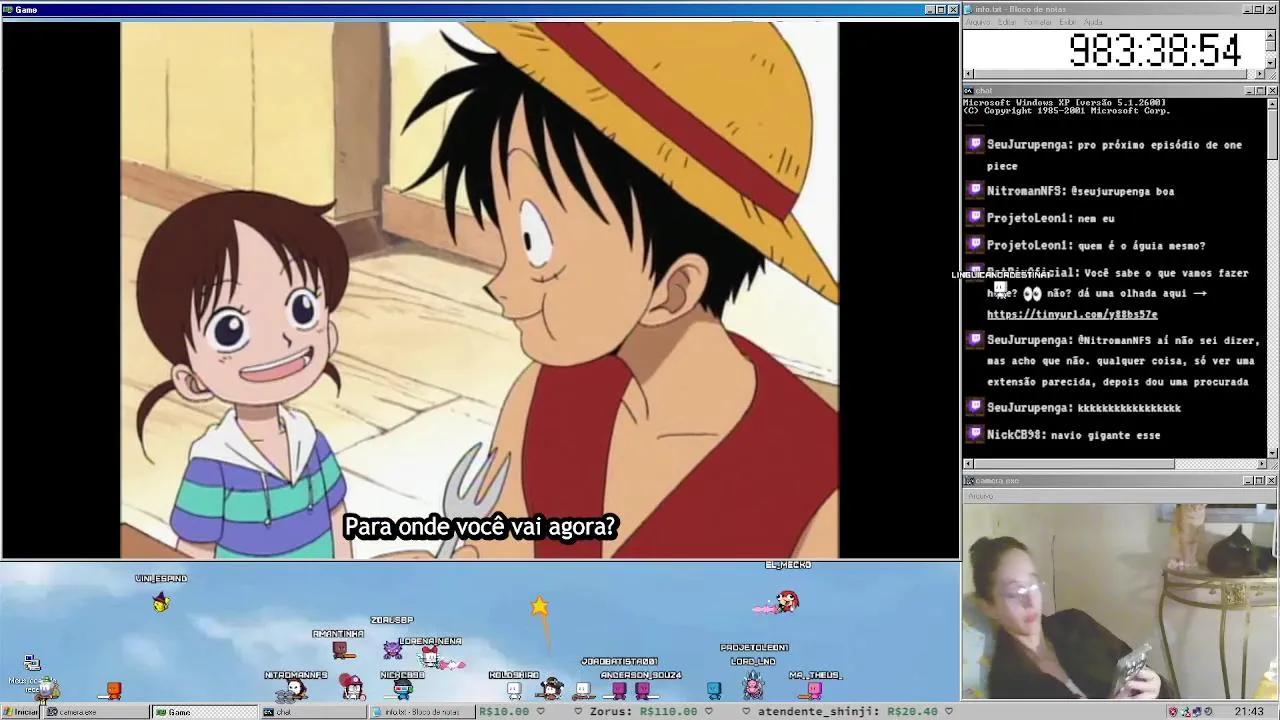Screen dimensions: 1280x720
Task: Click the yellow shooting star in overlay
Action: (540, 606)
